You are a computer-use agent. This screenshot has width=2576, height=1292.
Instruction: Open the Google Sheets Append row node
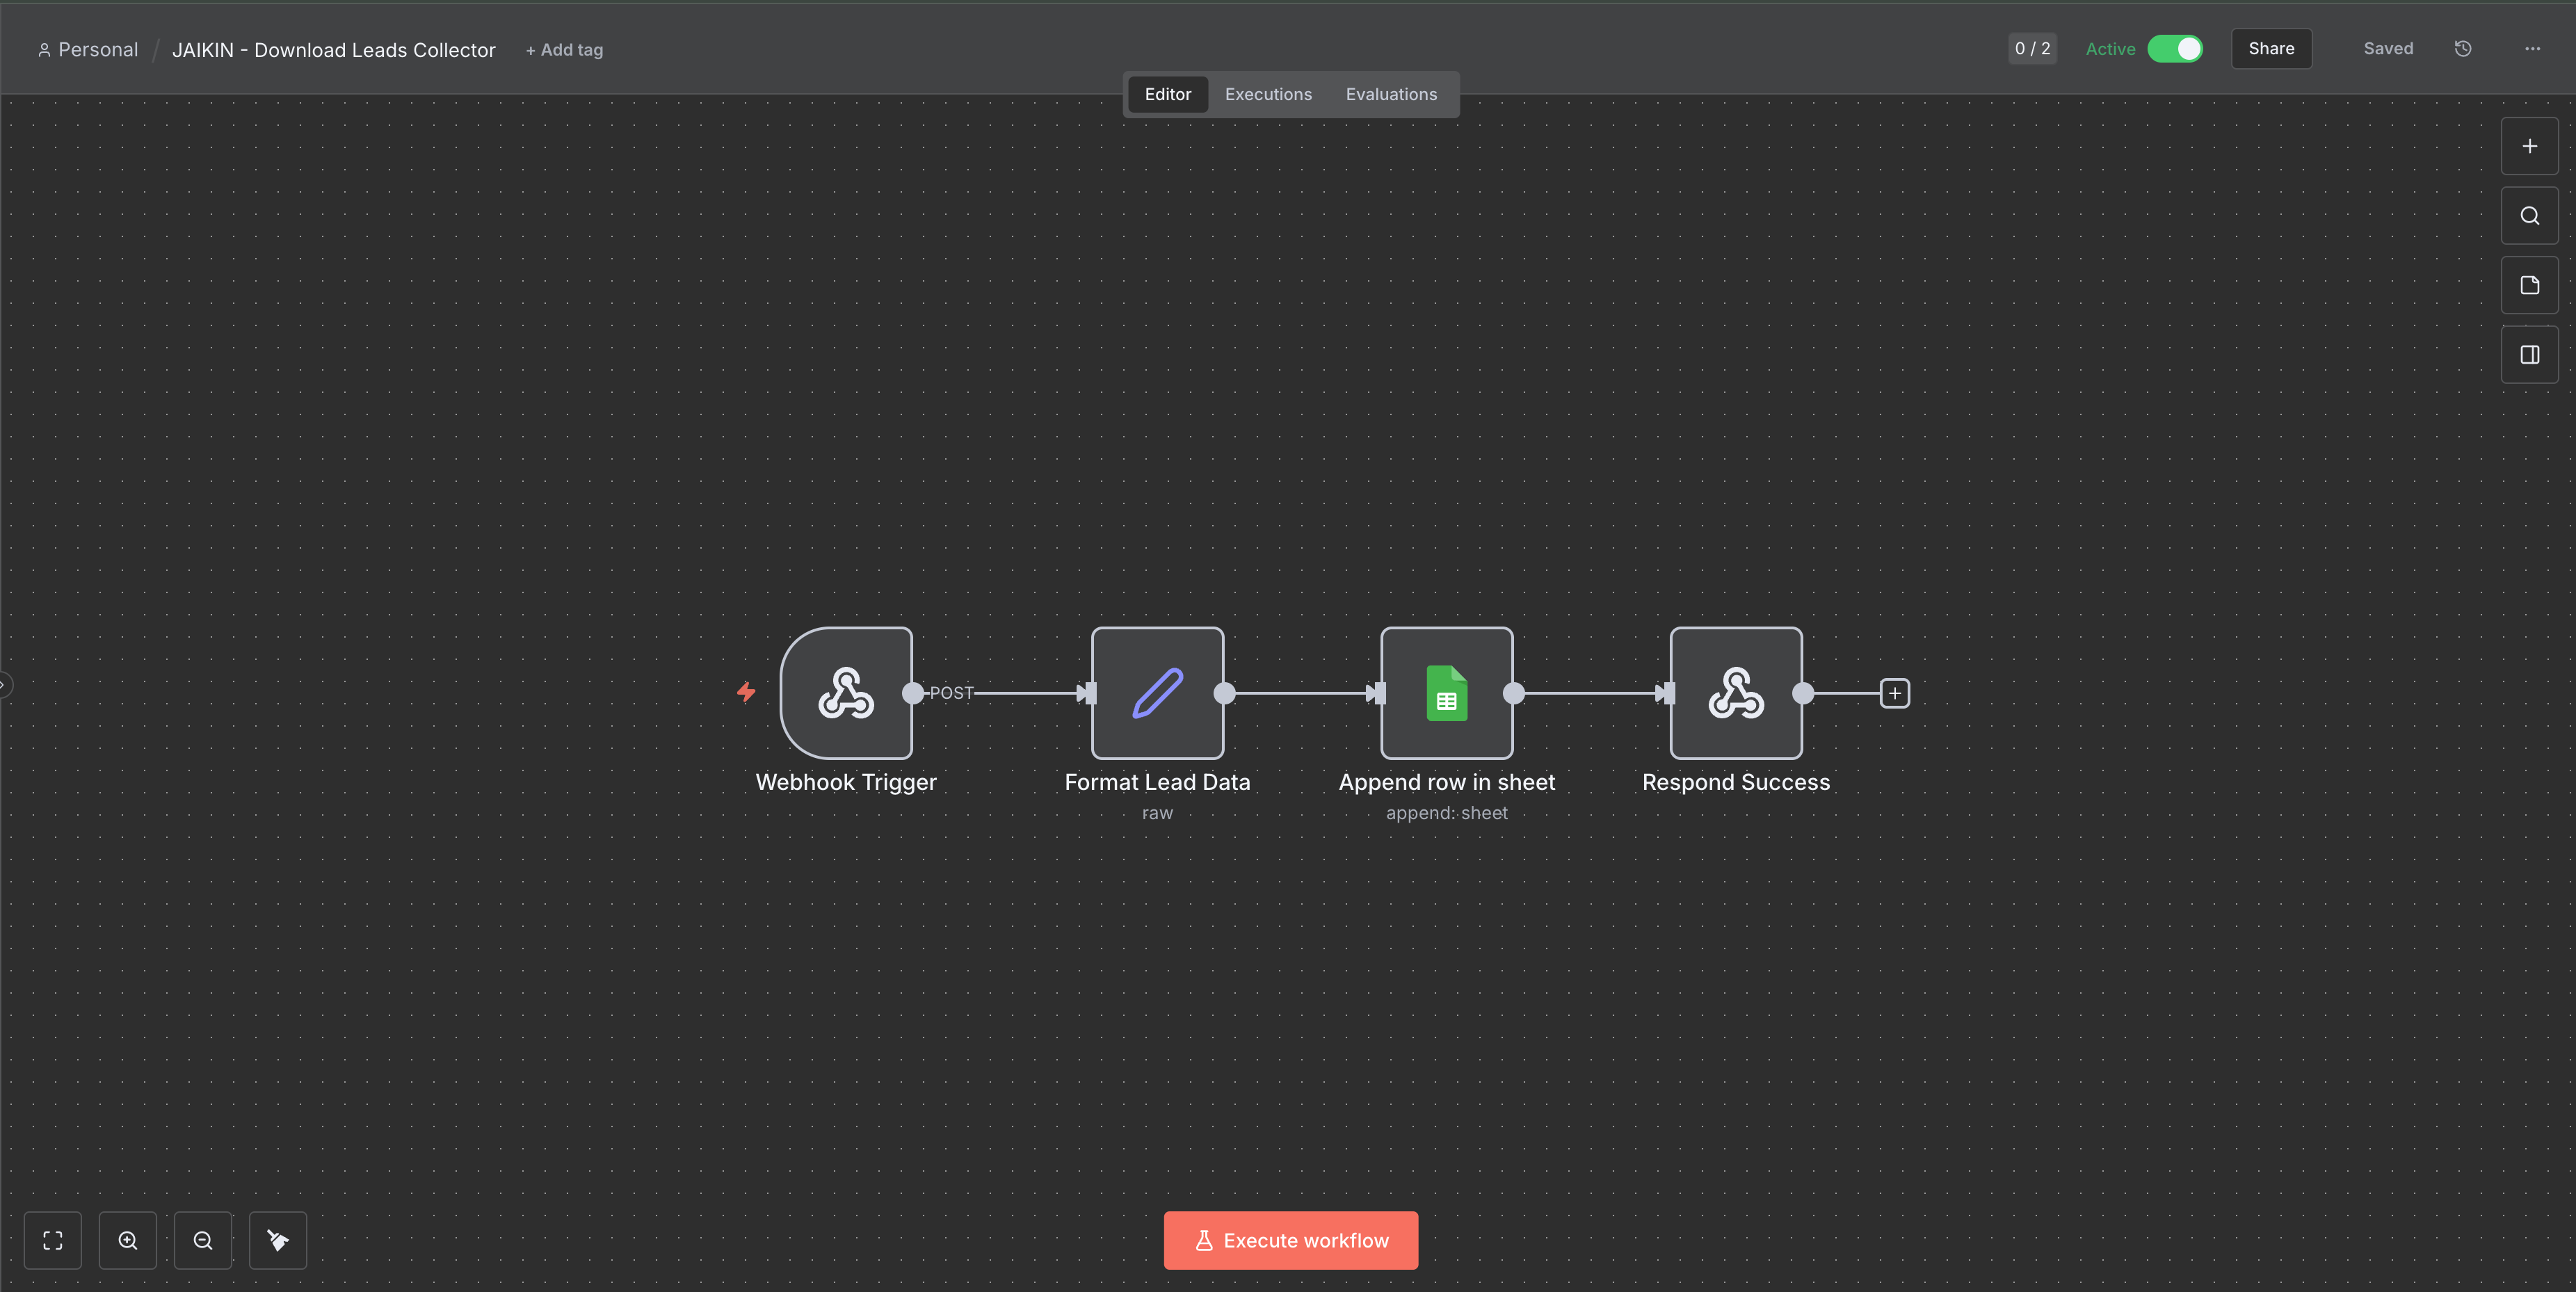click(x=1446, y=693)
